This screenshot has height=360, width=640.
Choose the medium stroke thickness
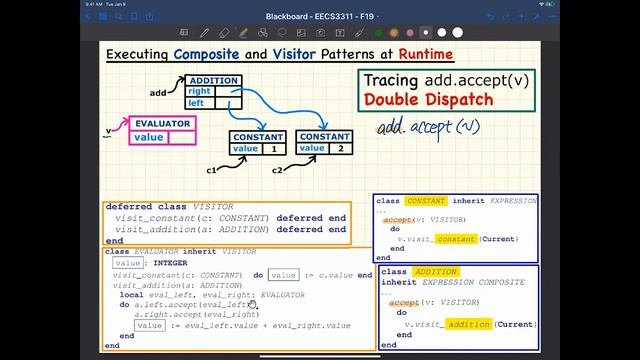tap(442, 33)
